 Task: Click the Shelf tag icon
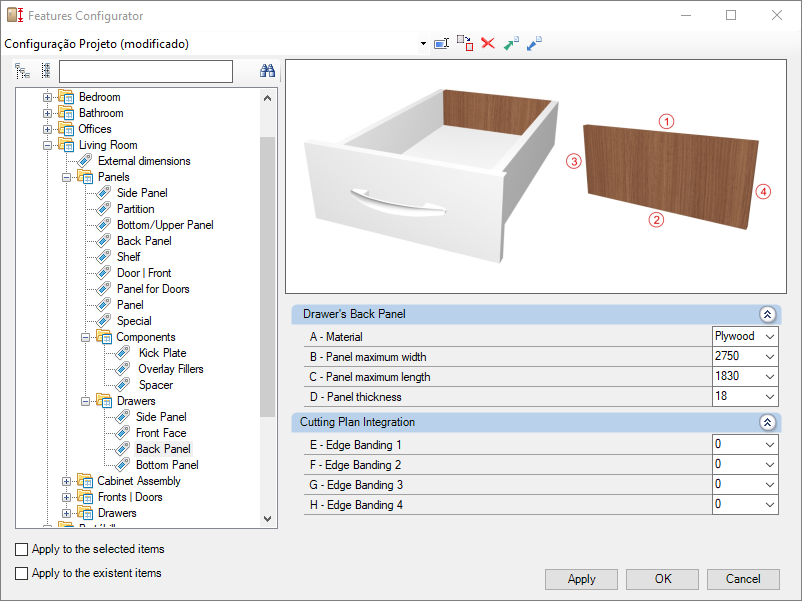(x=104, y=257)
